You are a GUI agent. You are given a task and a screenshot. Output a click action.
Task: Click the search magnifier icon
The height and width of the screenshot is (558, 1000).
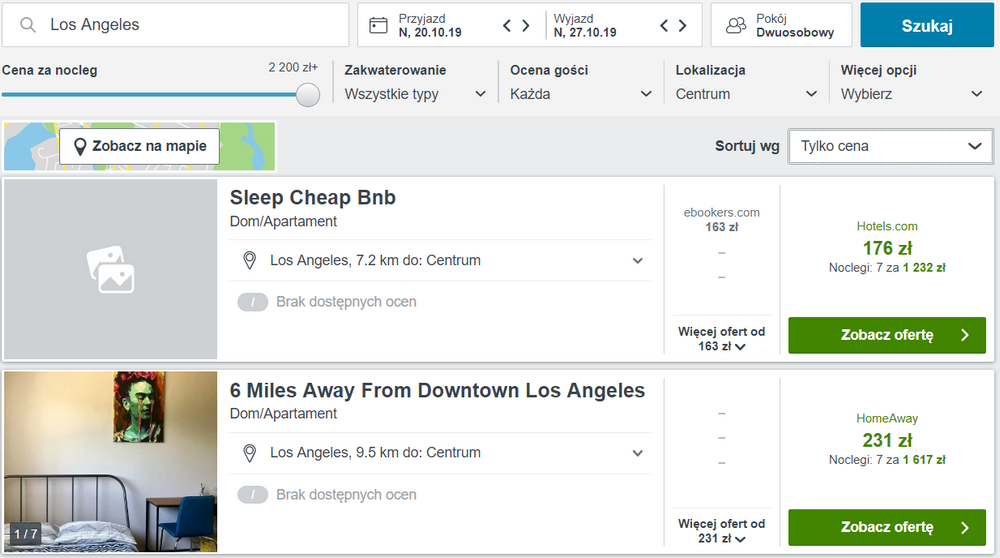[27, 25]
